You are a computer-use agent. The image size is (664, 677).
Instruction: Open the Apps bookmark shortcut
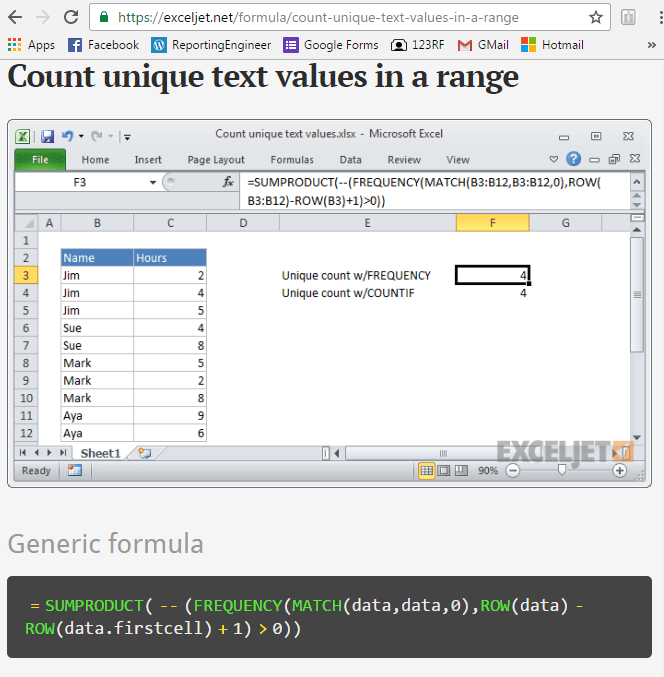pos(32,45)
